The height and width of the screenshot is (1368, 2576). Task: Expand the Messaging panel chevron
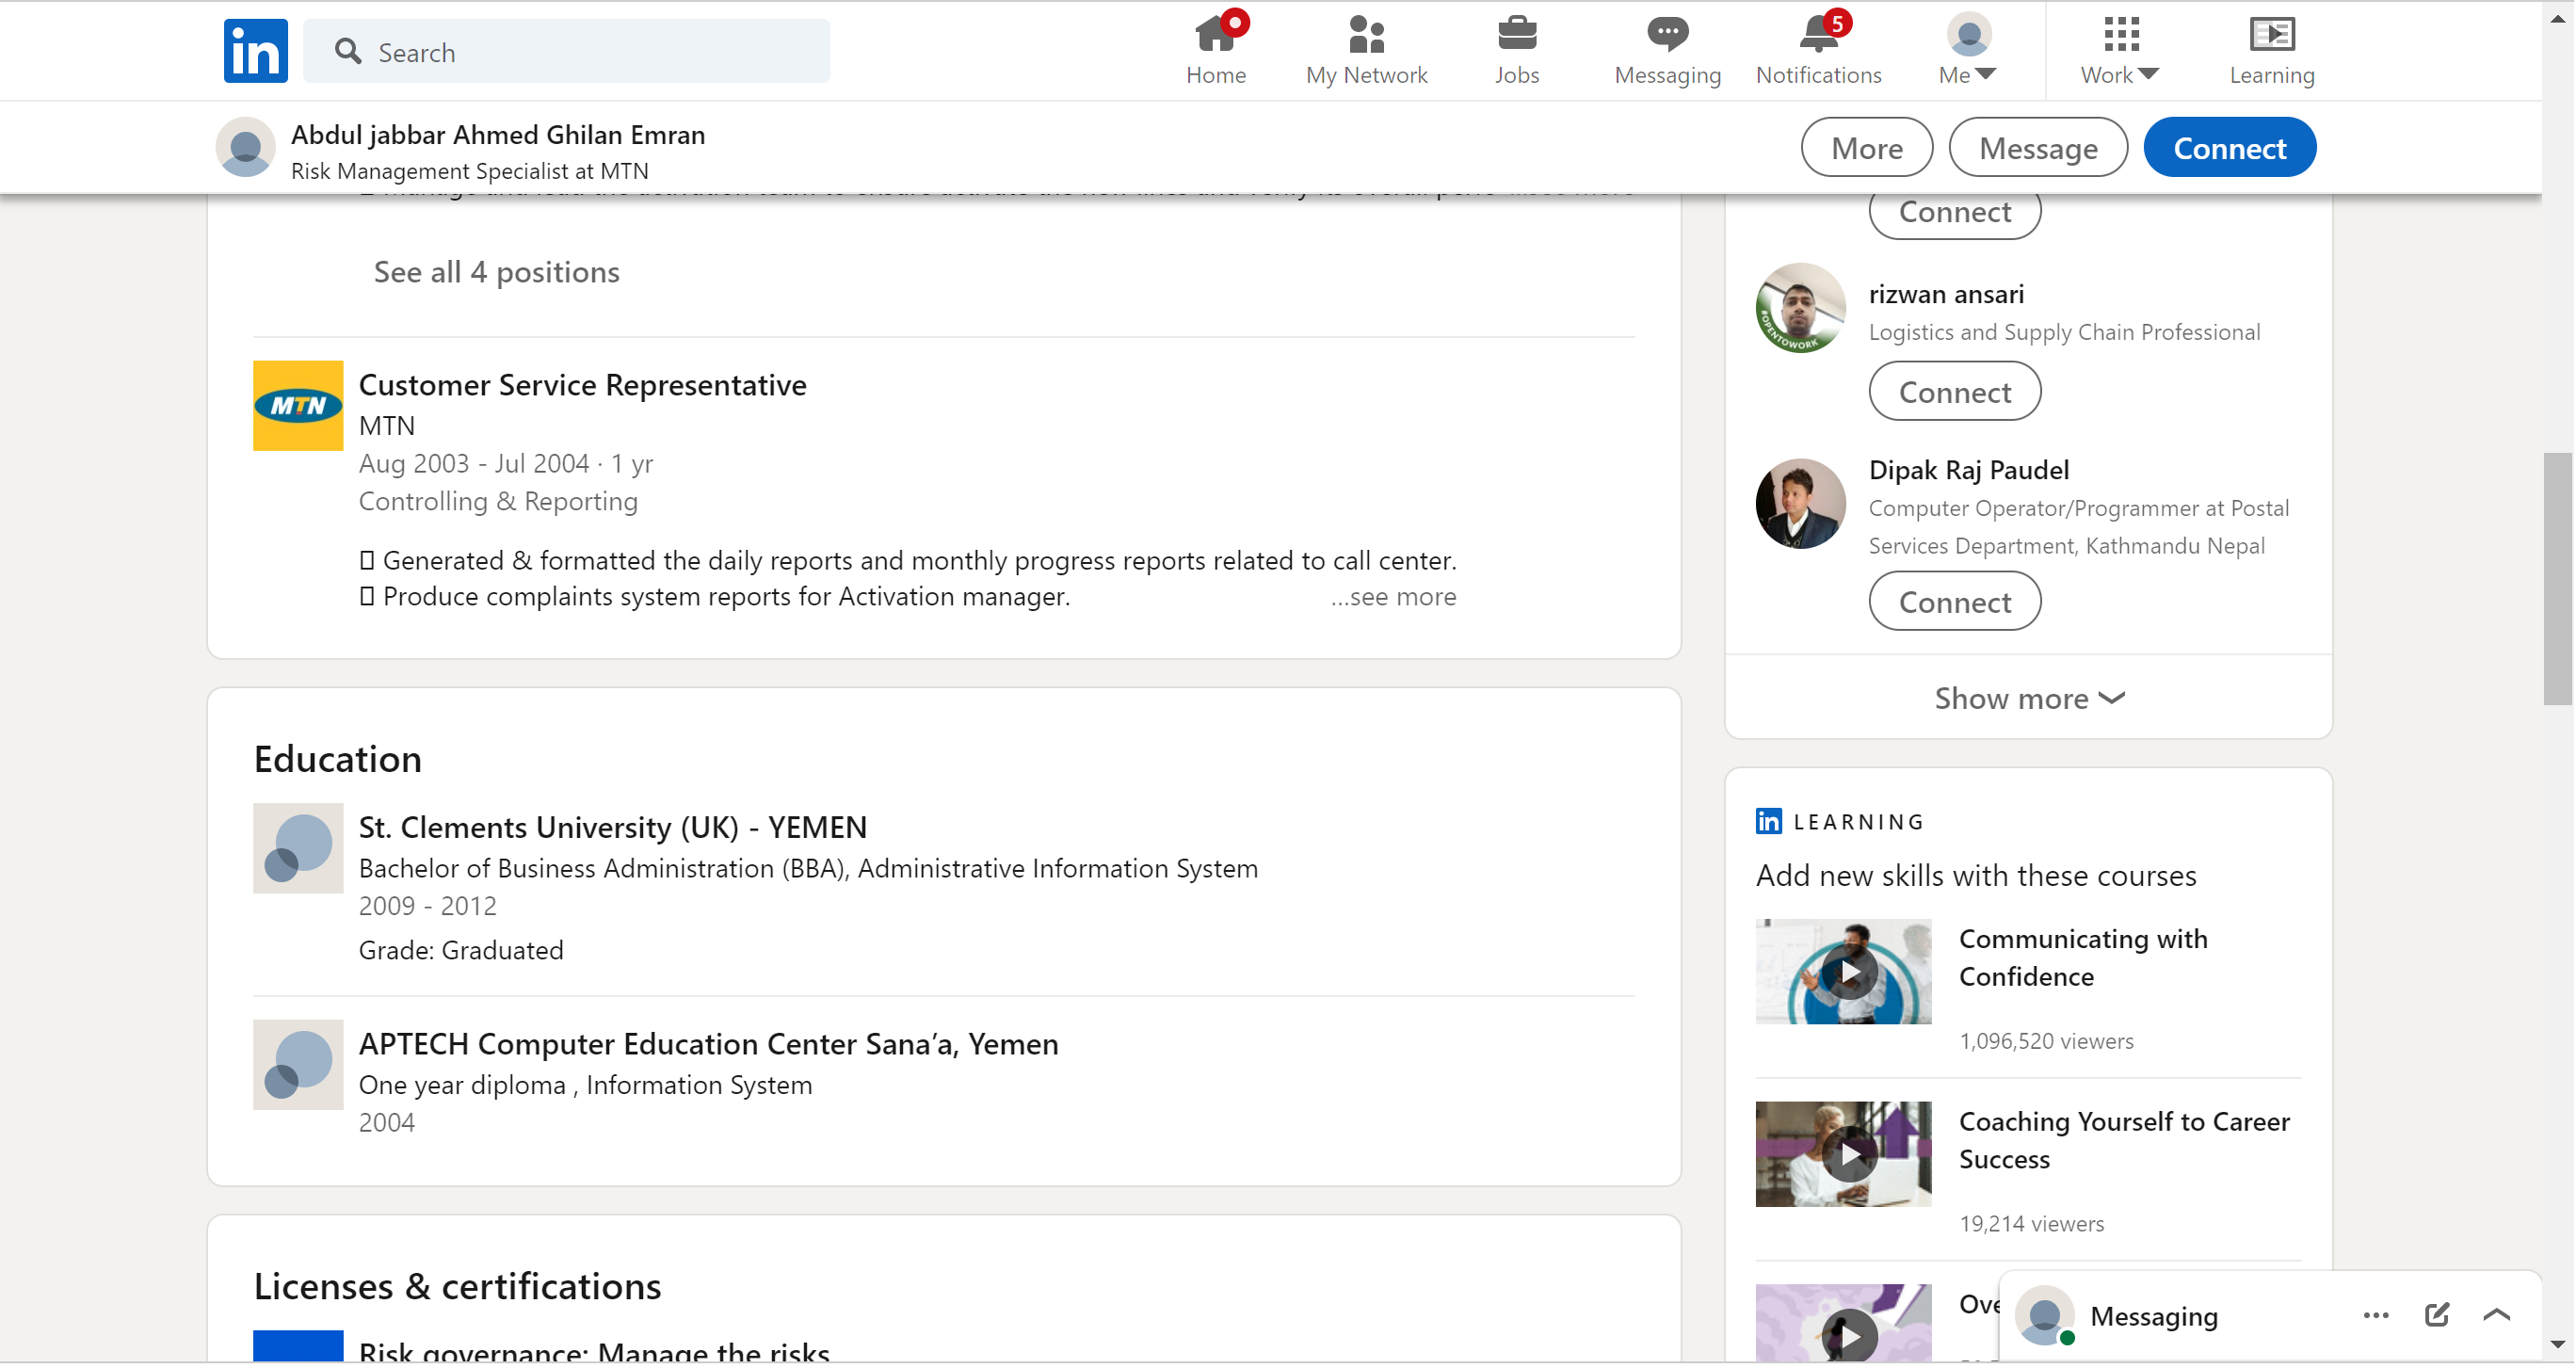coord(2496,1315)
